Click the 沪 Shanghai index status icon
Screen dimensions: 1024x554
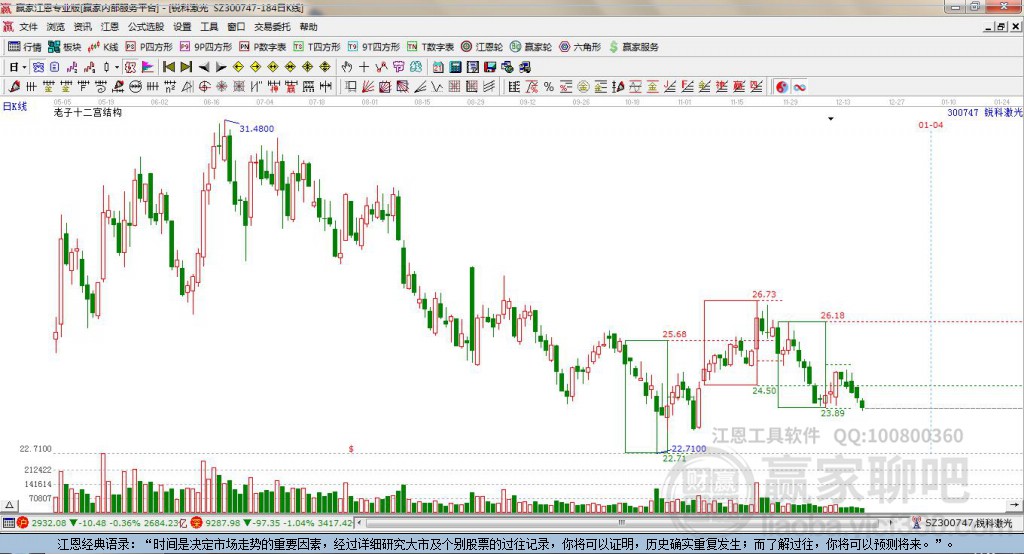pyautogui.click(x=23, y=523)
